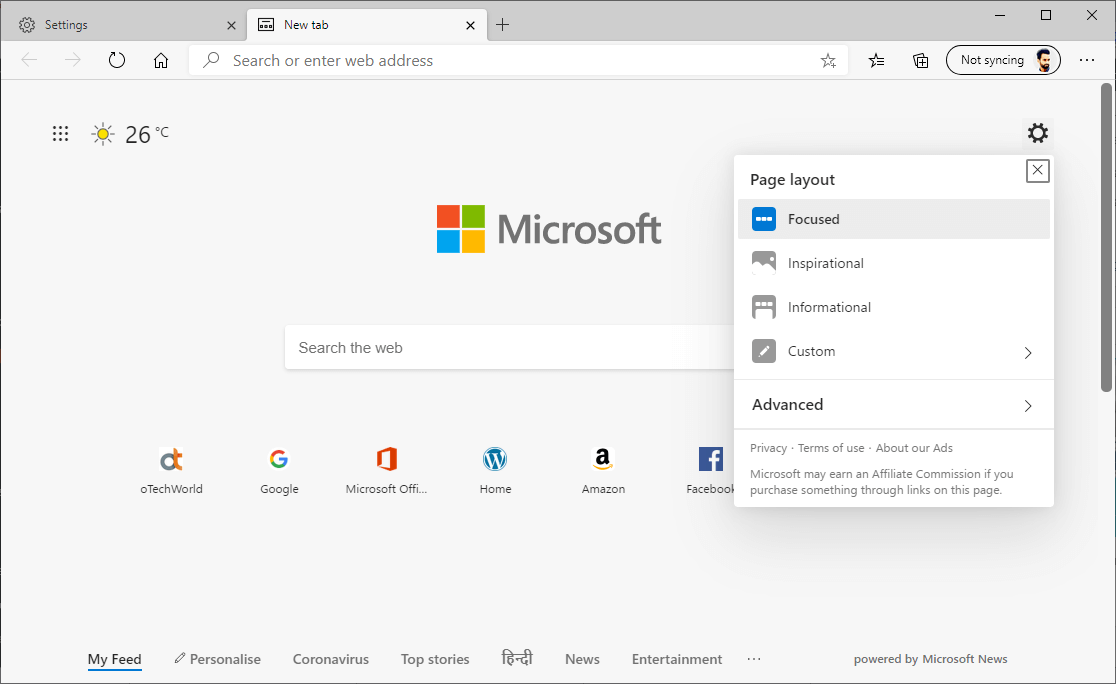Add this page to favorites star
1116x684 pixels.
pos(828,60)
